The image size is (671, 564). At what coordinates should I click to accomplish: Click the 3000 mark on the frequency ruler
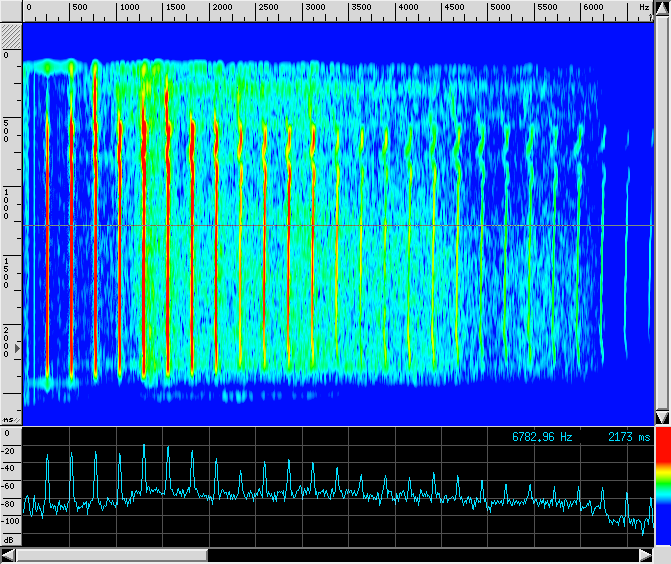pos(315,8)
